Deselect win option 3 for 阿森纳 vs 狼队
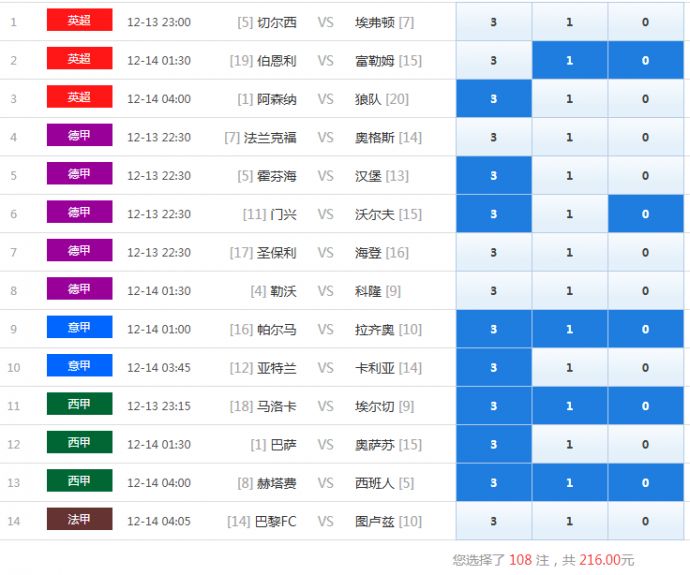Viewport: 690px width, 575px height. pyautogui.click(x=493, y=99)
